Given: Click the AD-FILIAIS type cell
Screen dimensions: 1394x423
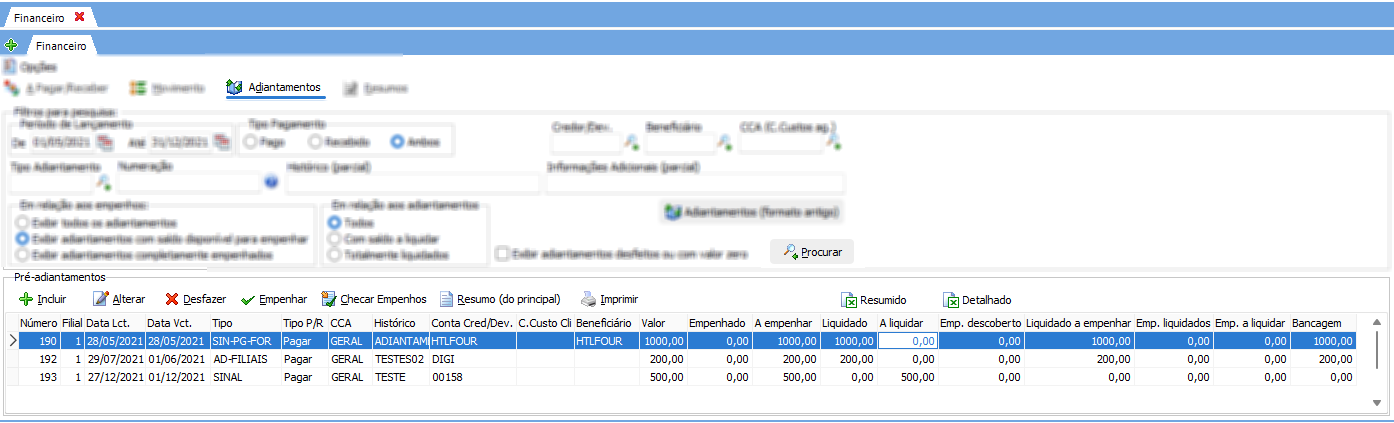Looking at the screenshot, I should click(244, 358).
